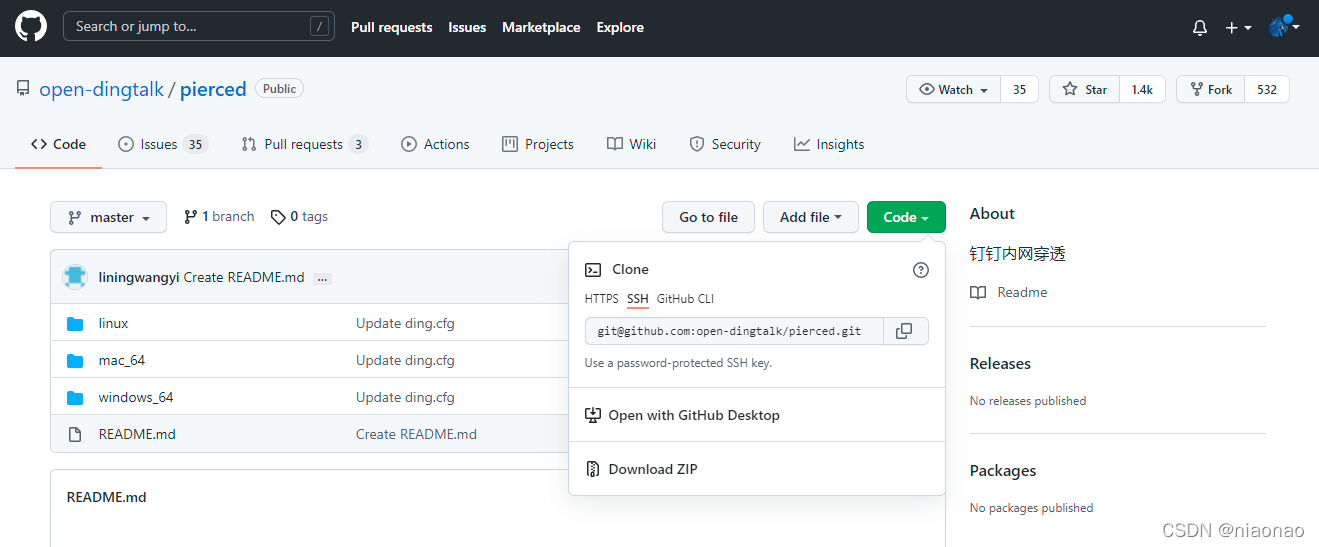The height and width of the screenshot is (547, 1319).
Task: Go to Marketplace in top navigation
Action: [541, 27]
